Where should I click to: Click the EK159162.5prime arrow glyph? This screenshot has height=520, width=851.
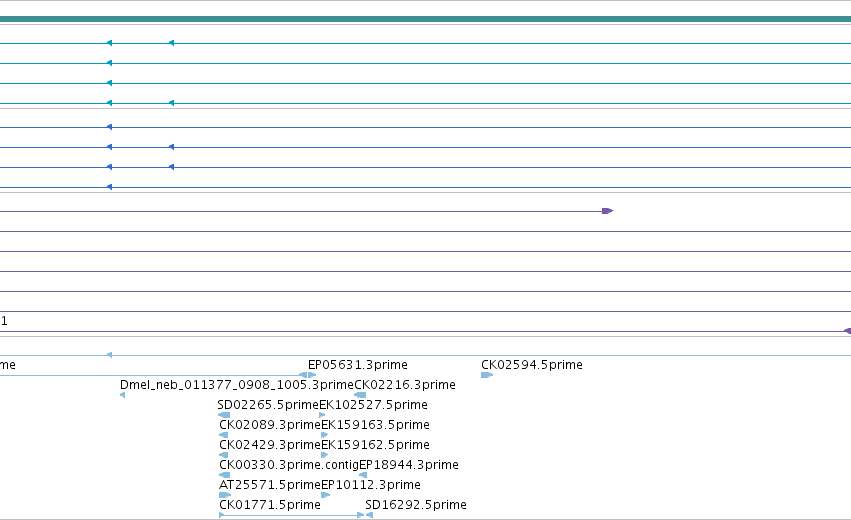(x=325, y=455)
